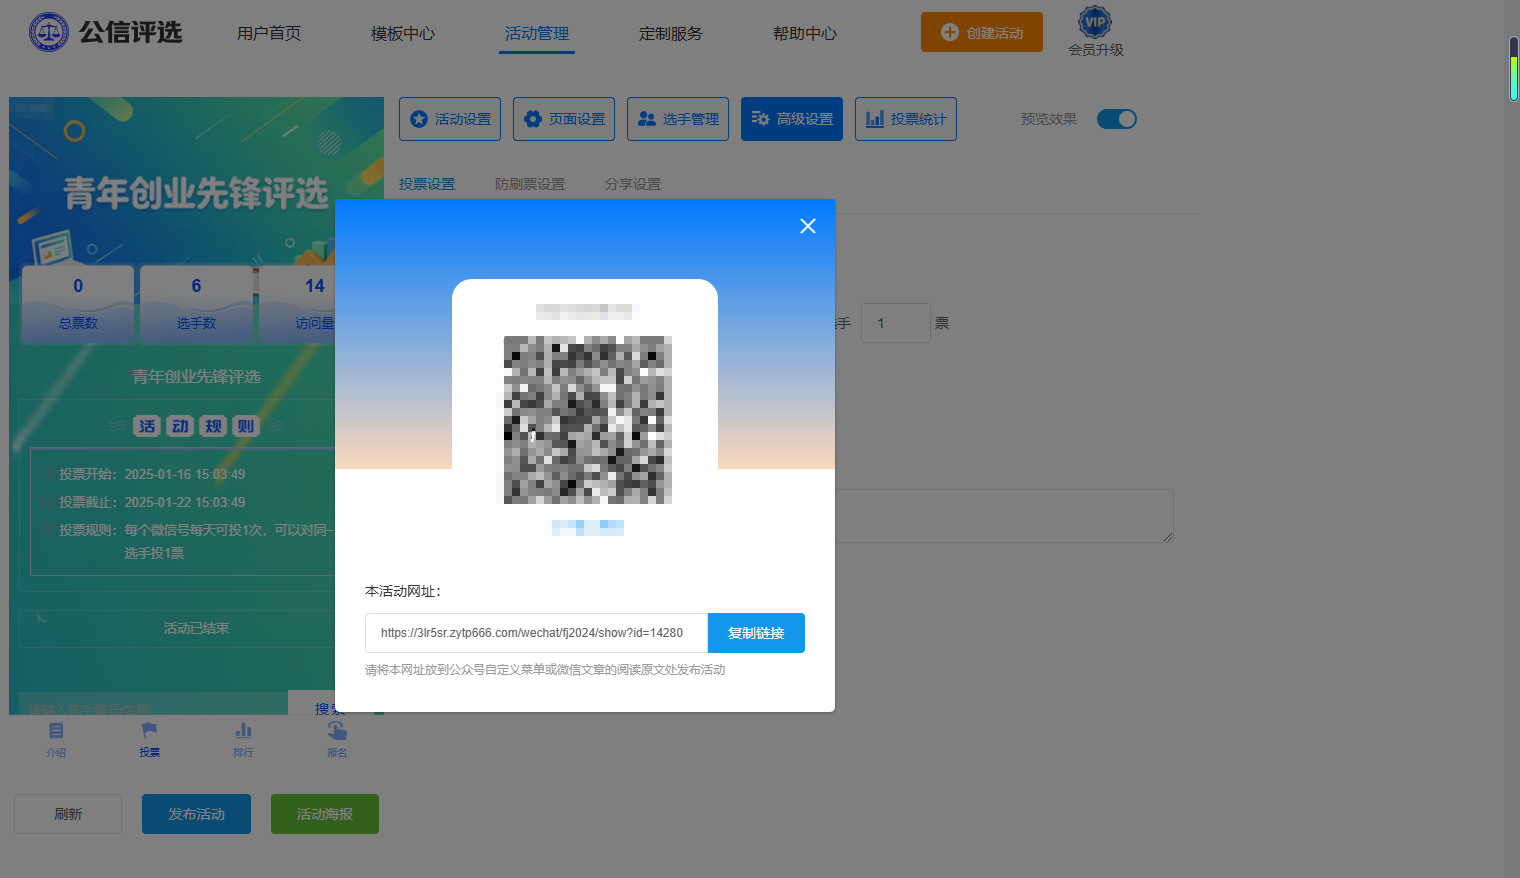1520x878 pixels.
Task: Click the gear icon on 页面设置
Action: (533, 119)
